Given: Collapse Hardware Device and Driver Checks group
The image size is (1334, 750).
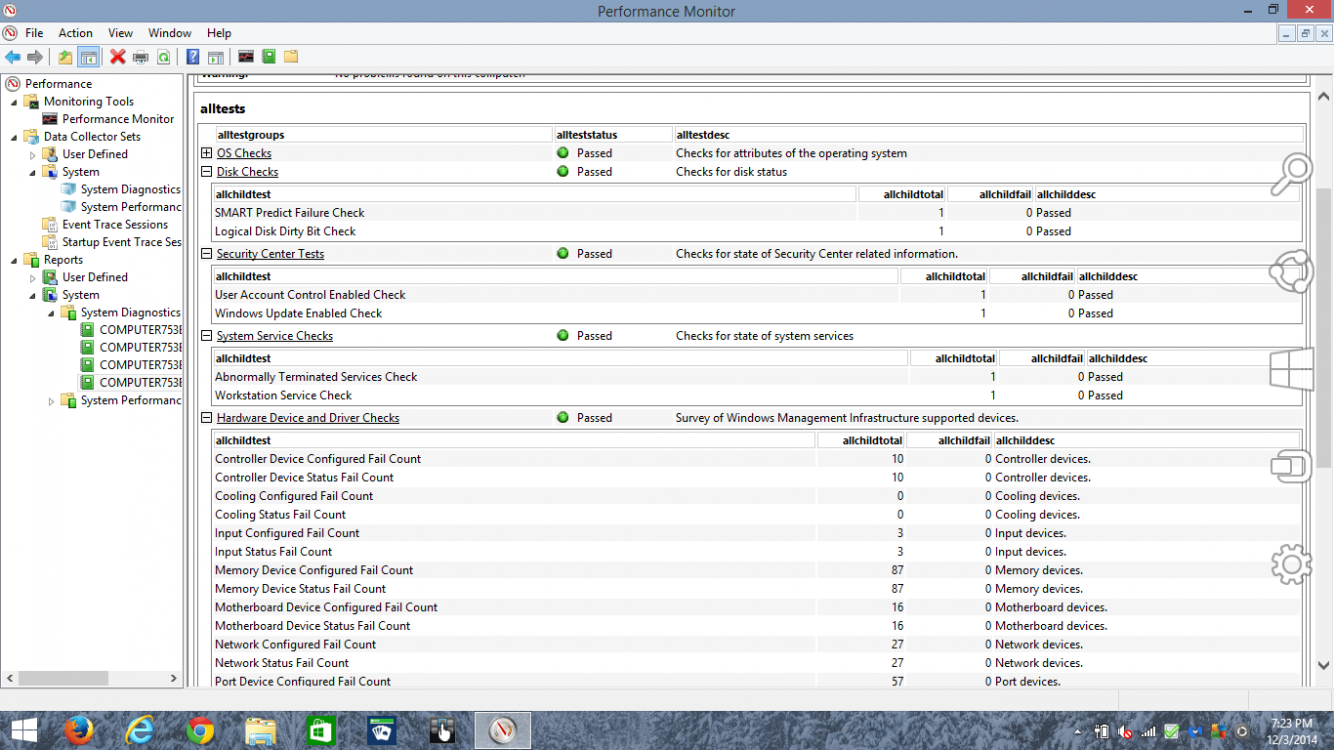Looking at the screenshot, I should 207,418.
